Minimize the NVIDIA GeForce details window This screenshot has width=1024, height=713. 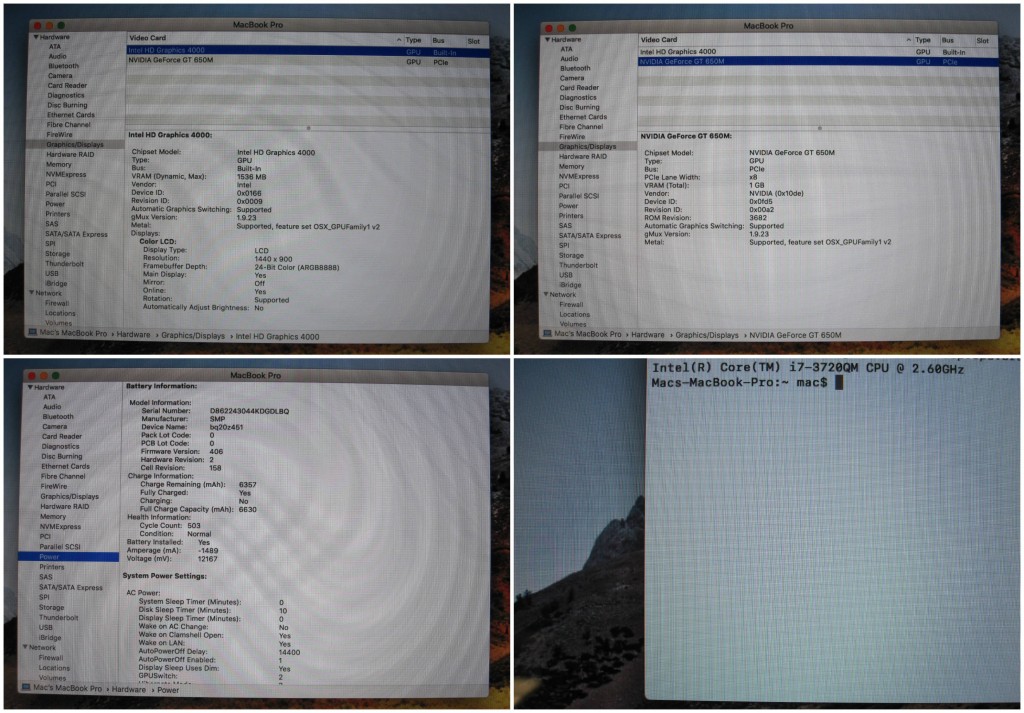coord(561,28)
